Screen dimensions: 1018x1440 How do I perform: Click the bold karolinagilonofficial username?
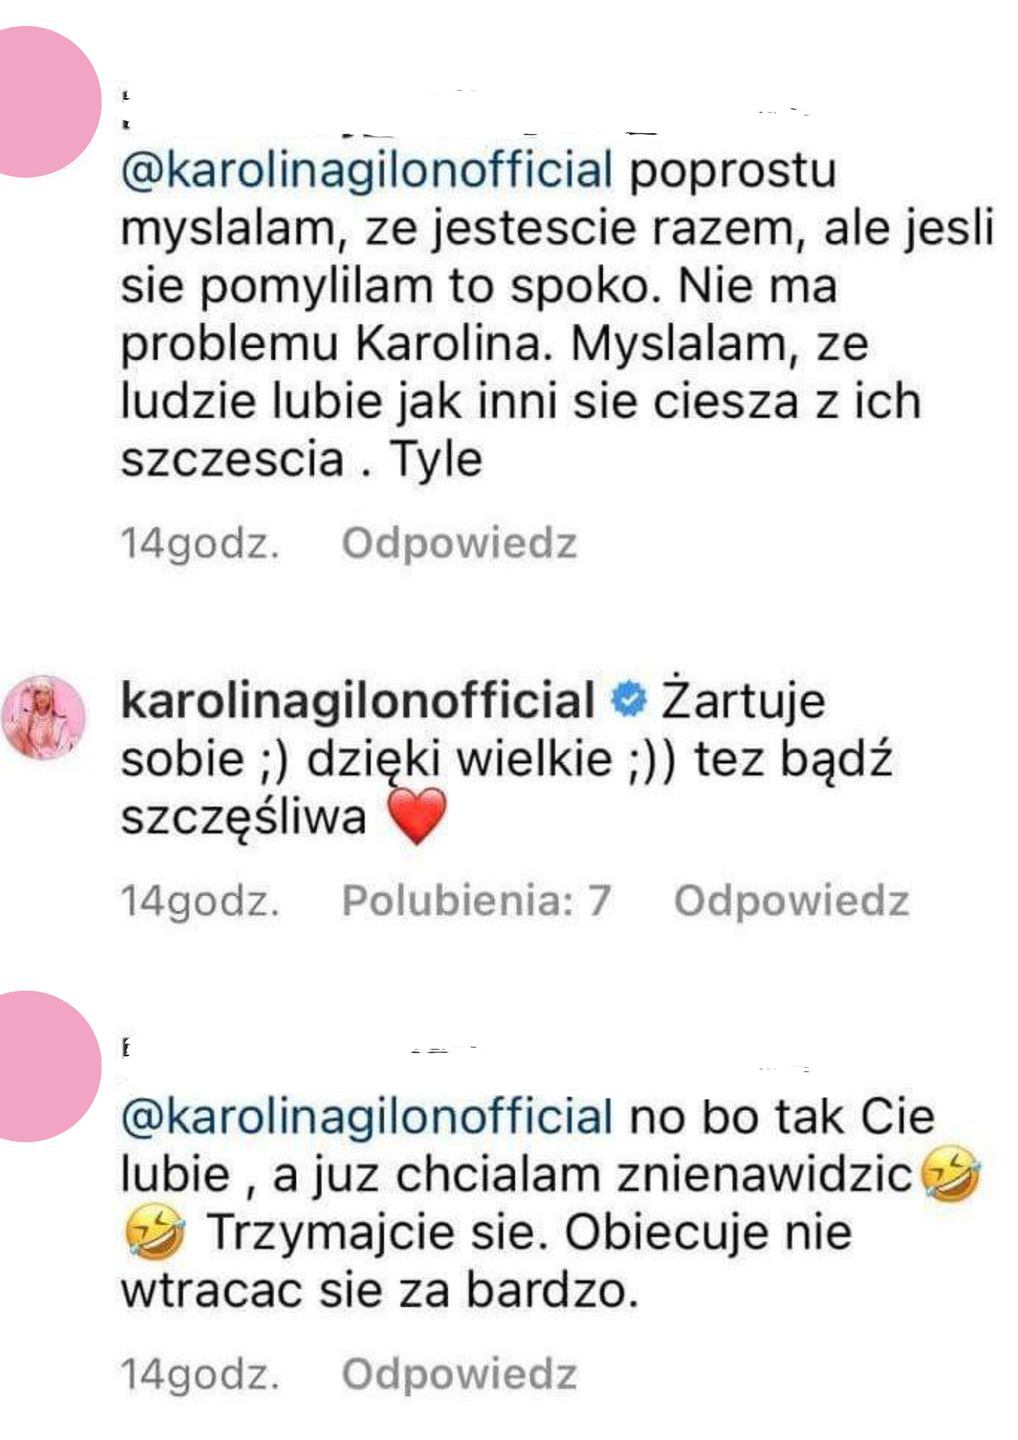click(357, 701)
